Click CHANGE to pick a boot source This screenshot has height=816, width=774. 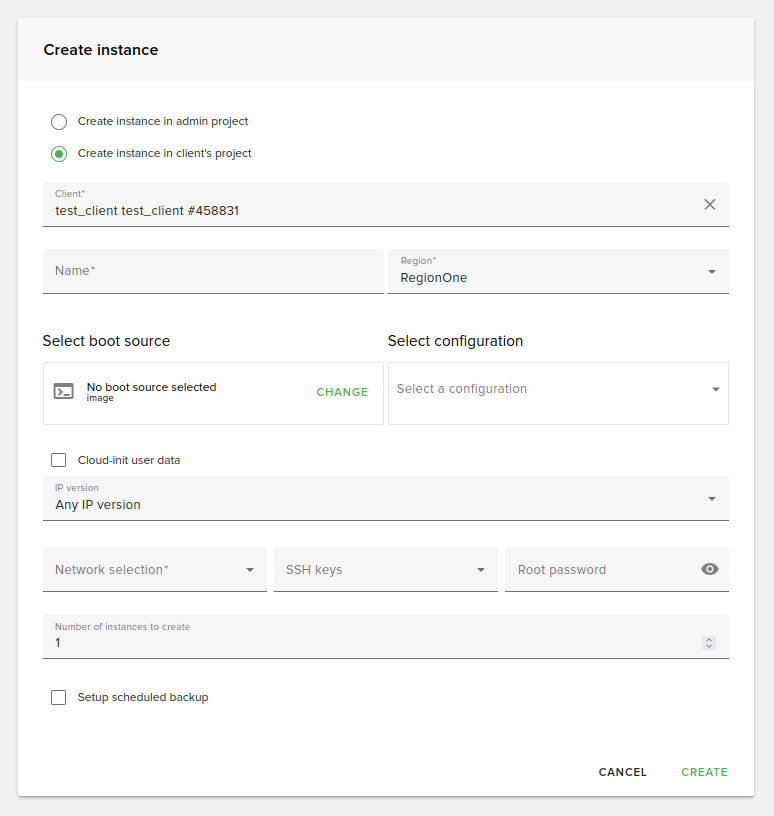pyautogui.click(x=342, y=392)
